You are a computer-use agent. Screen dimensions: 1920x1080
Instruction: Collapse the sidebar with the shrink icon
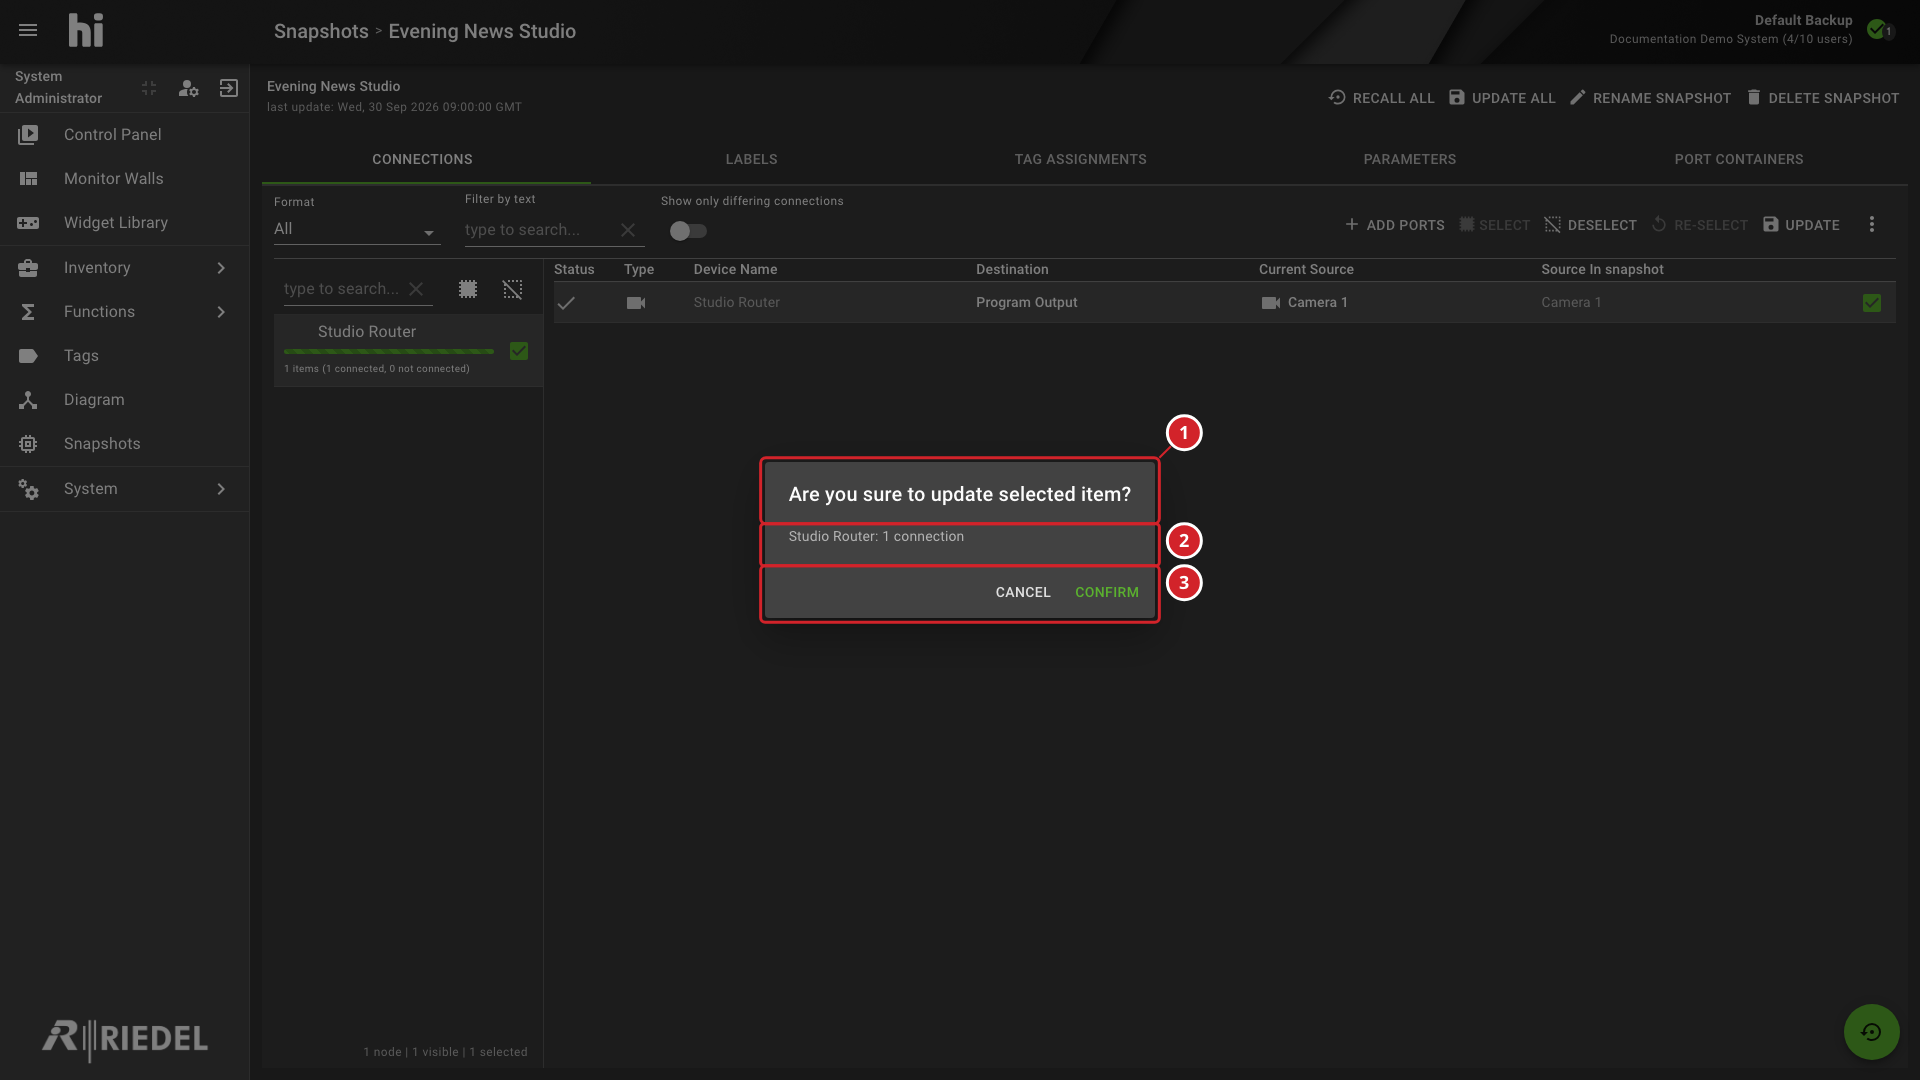click(149, 88)
